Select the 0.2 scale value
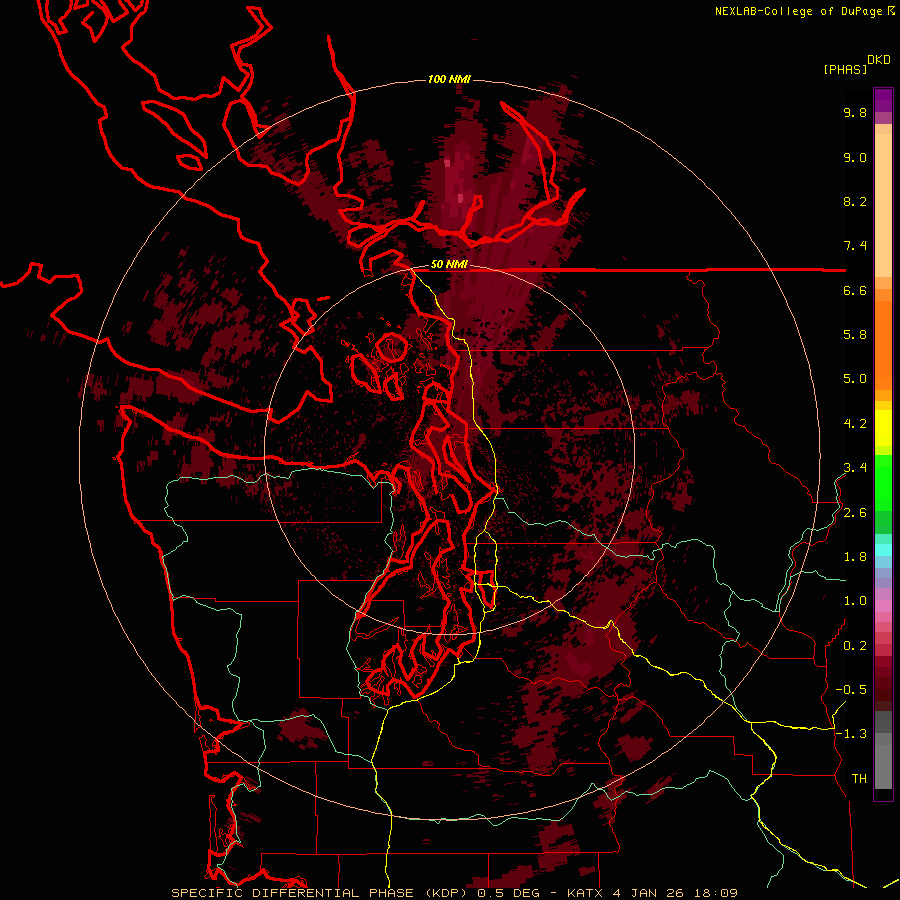The width and height of the screenshot is (900, 900). pyautogui.click(x=855, y=646)
